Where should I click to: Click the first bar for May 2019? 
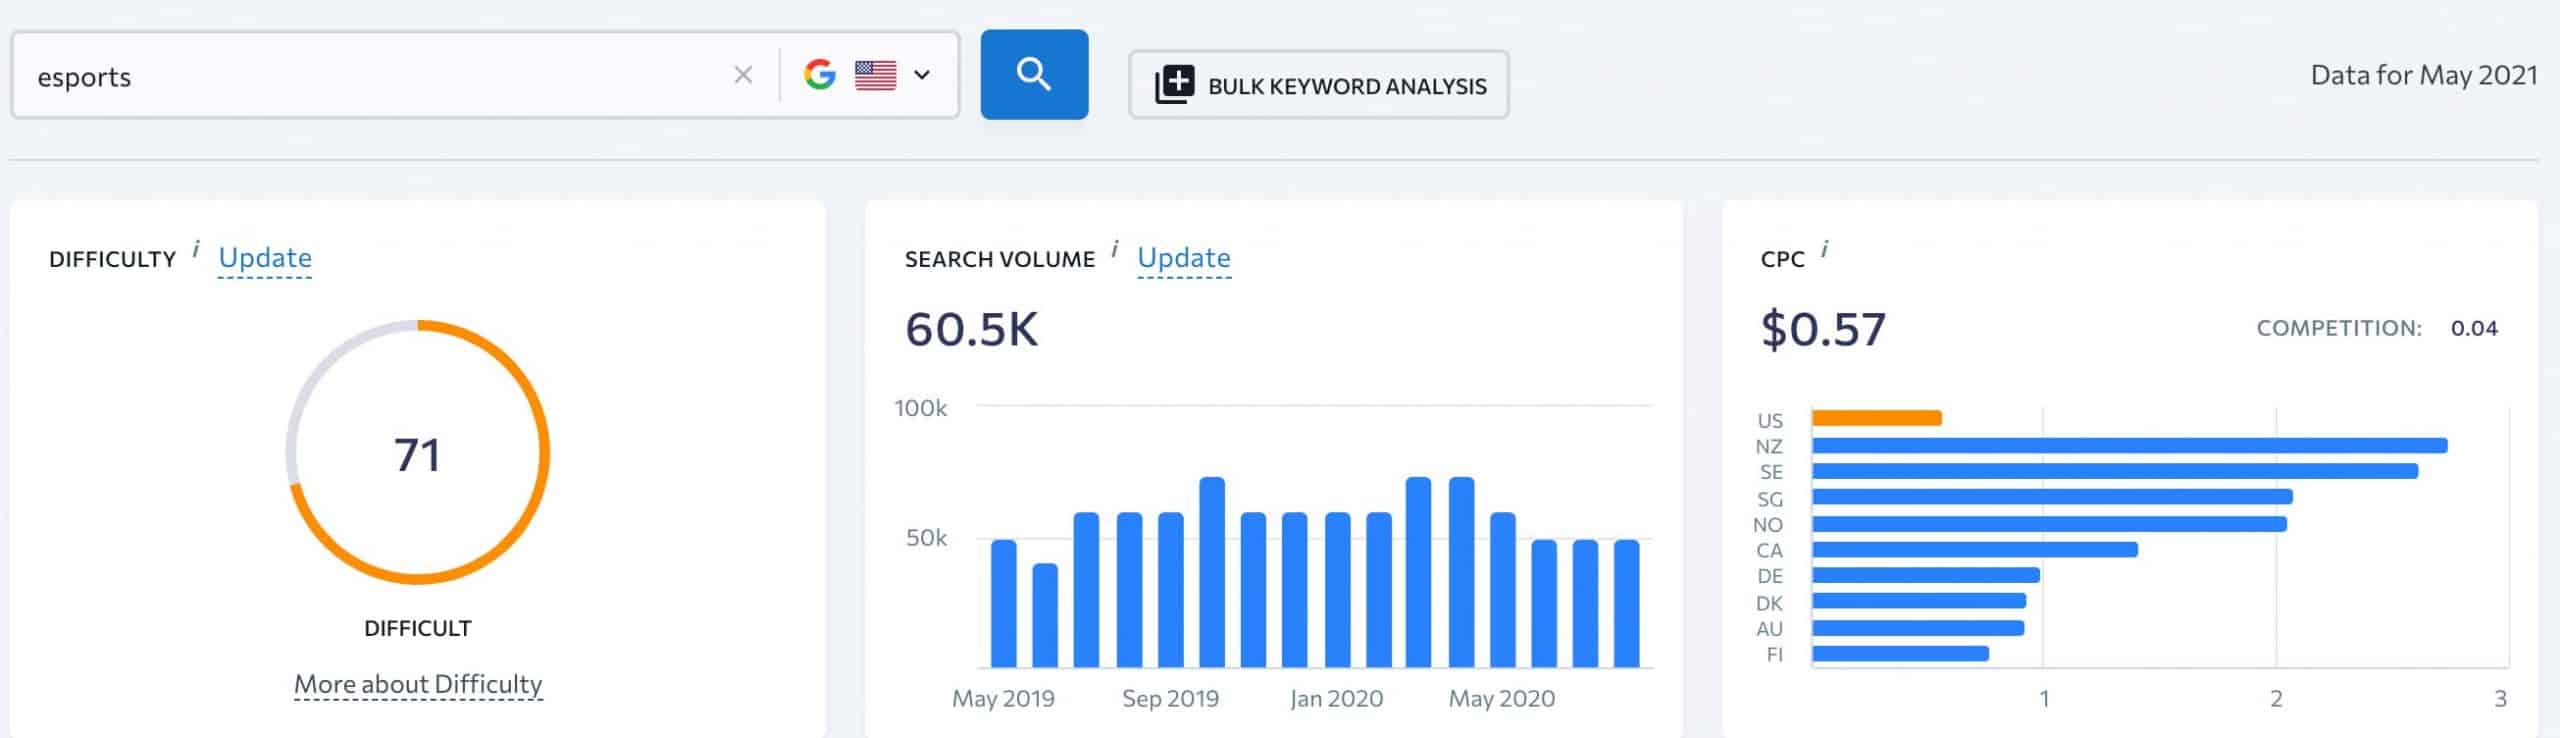[1003, 603]
